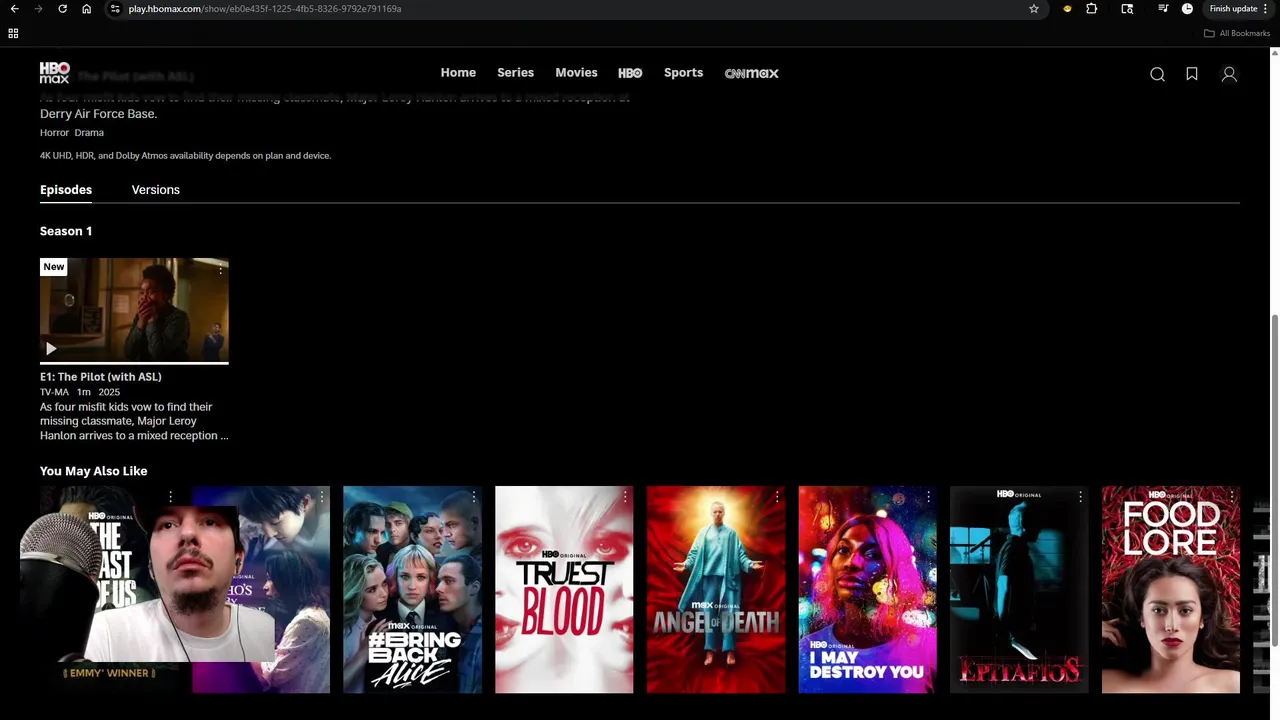Go to the Home menu item
Viewport: 1280px width, 720px height.
(x=458, y=73)
